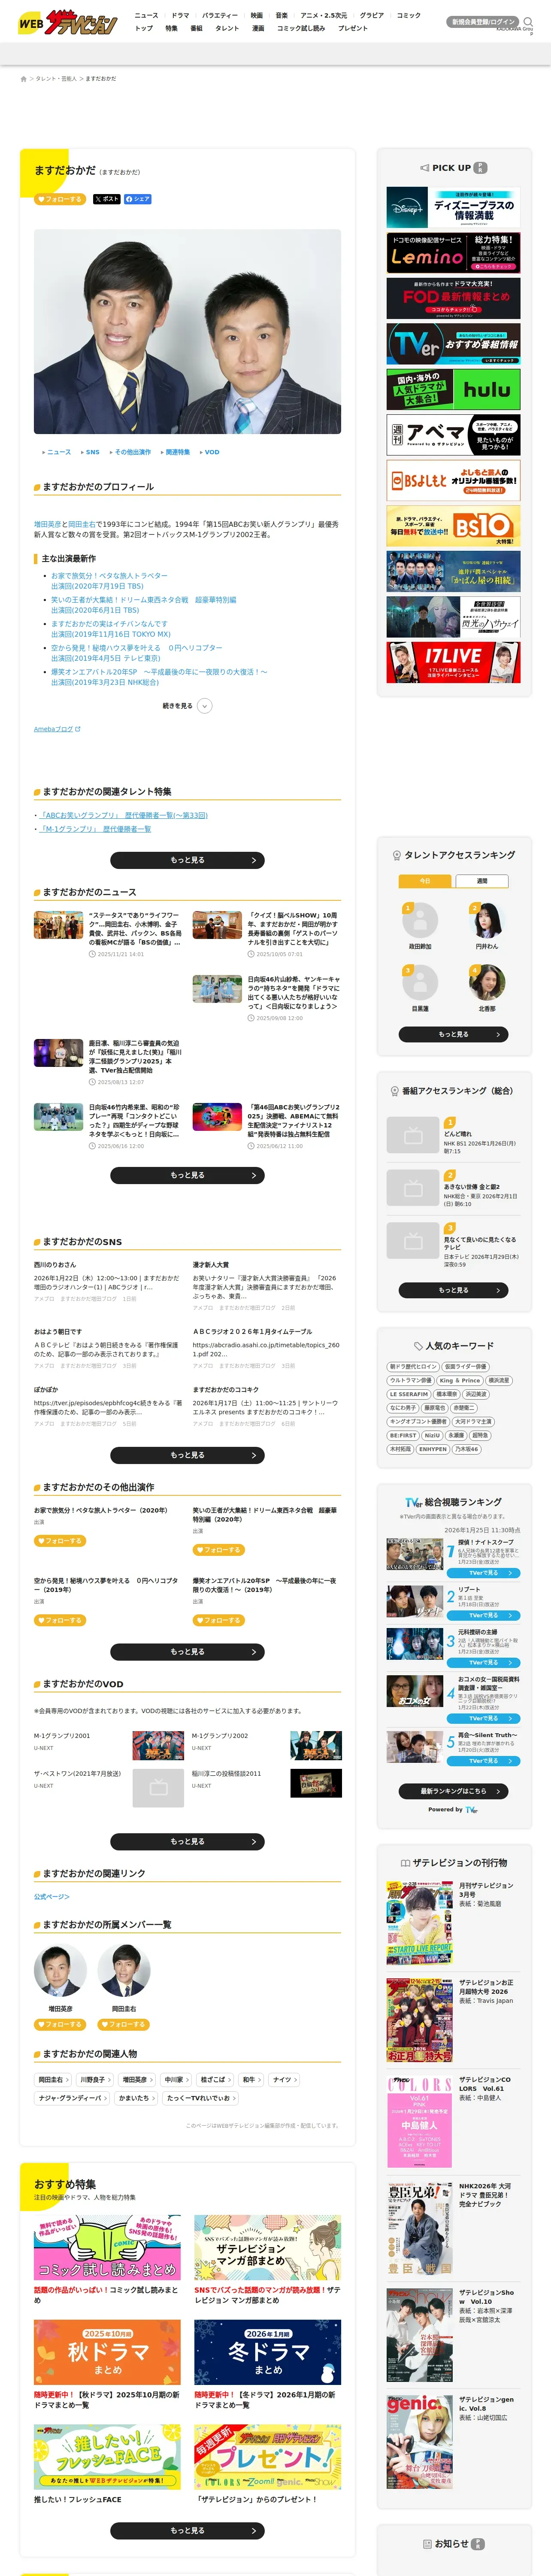551x2576 pixels.
Task: Open related person chip かまいたち
Action: (136, 2098)
